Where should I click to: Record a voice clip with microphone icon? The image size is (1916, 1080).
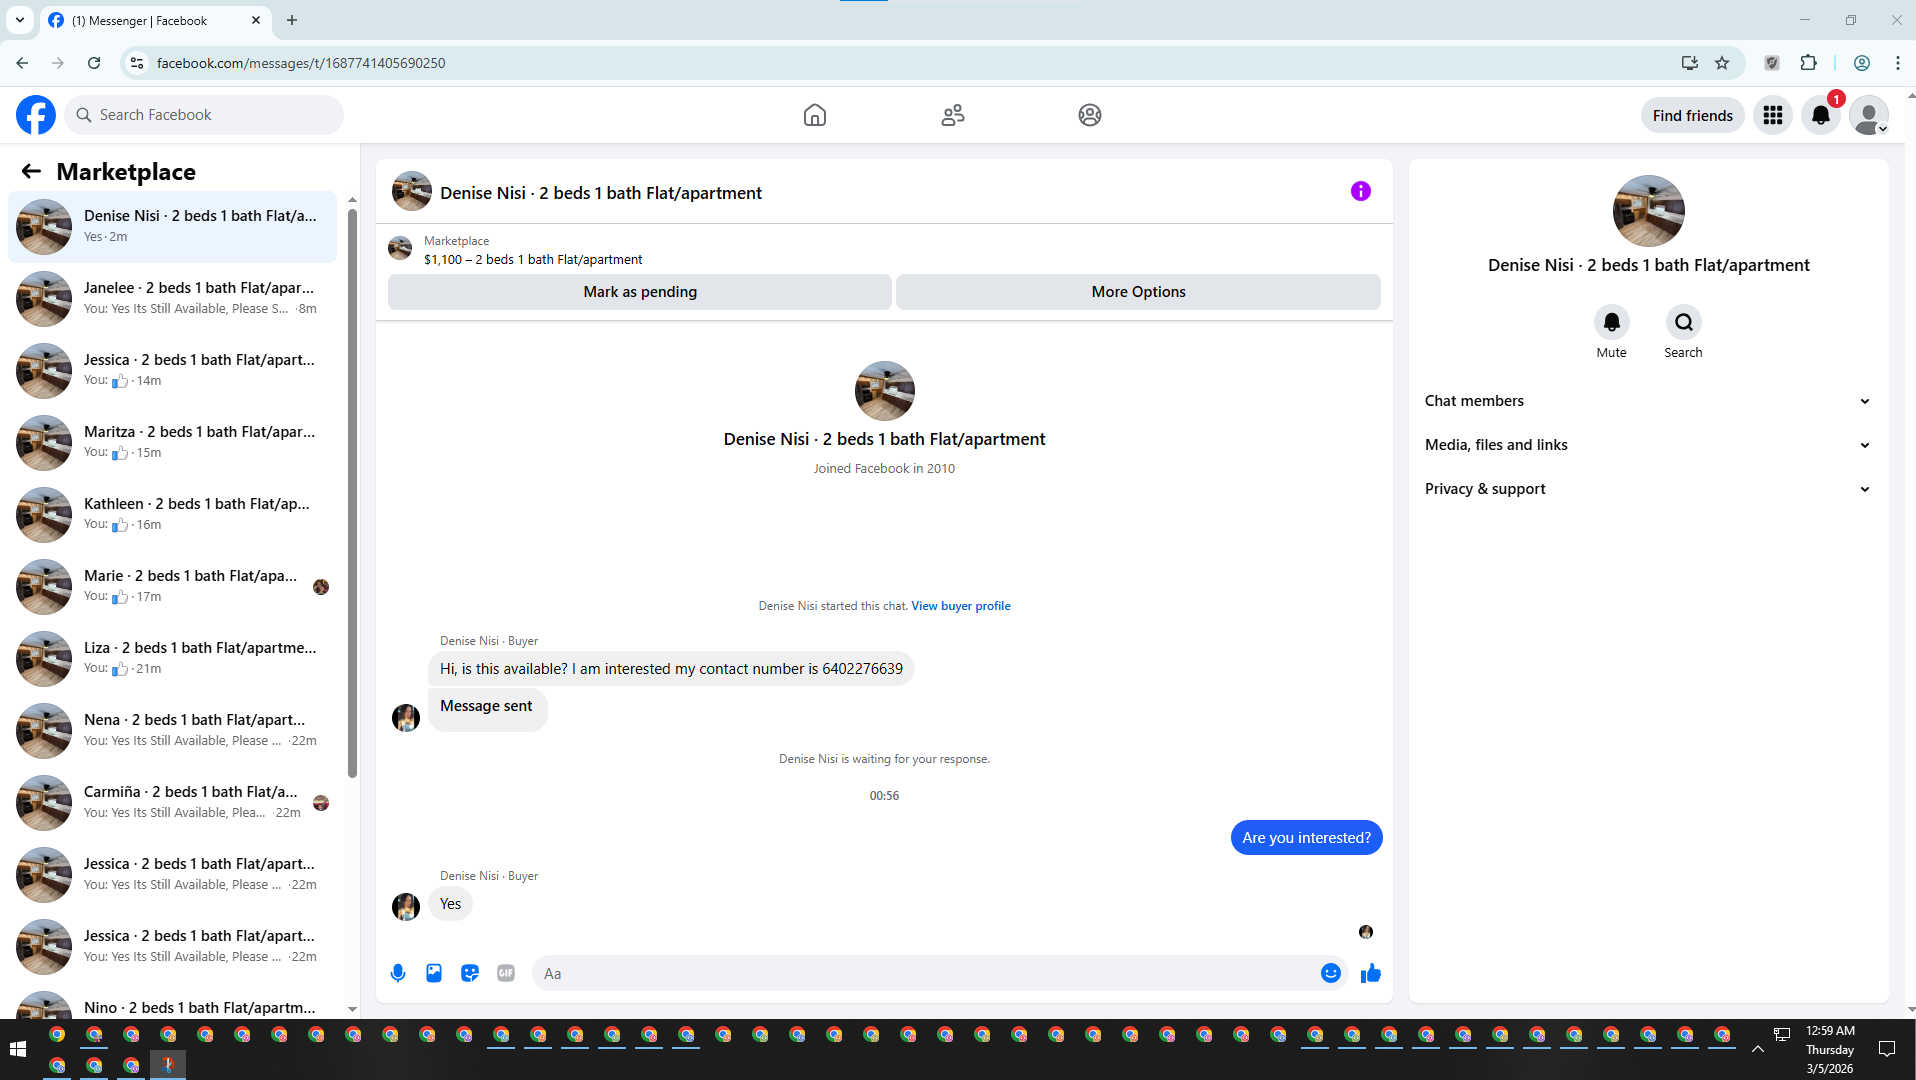point(398,973)
